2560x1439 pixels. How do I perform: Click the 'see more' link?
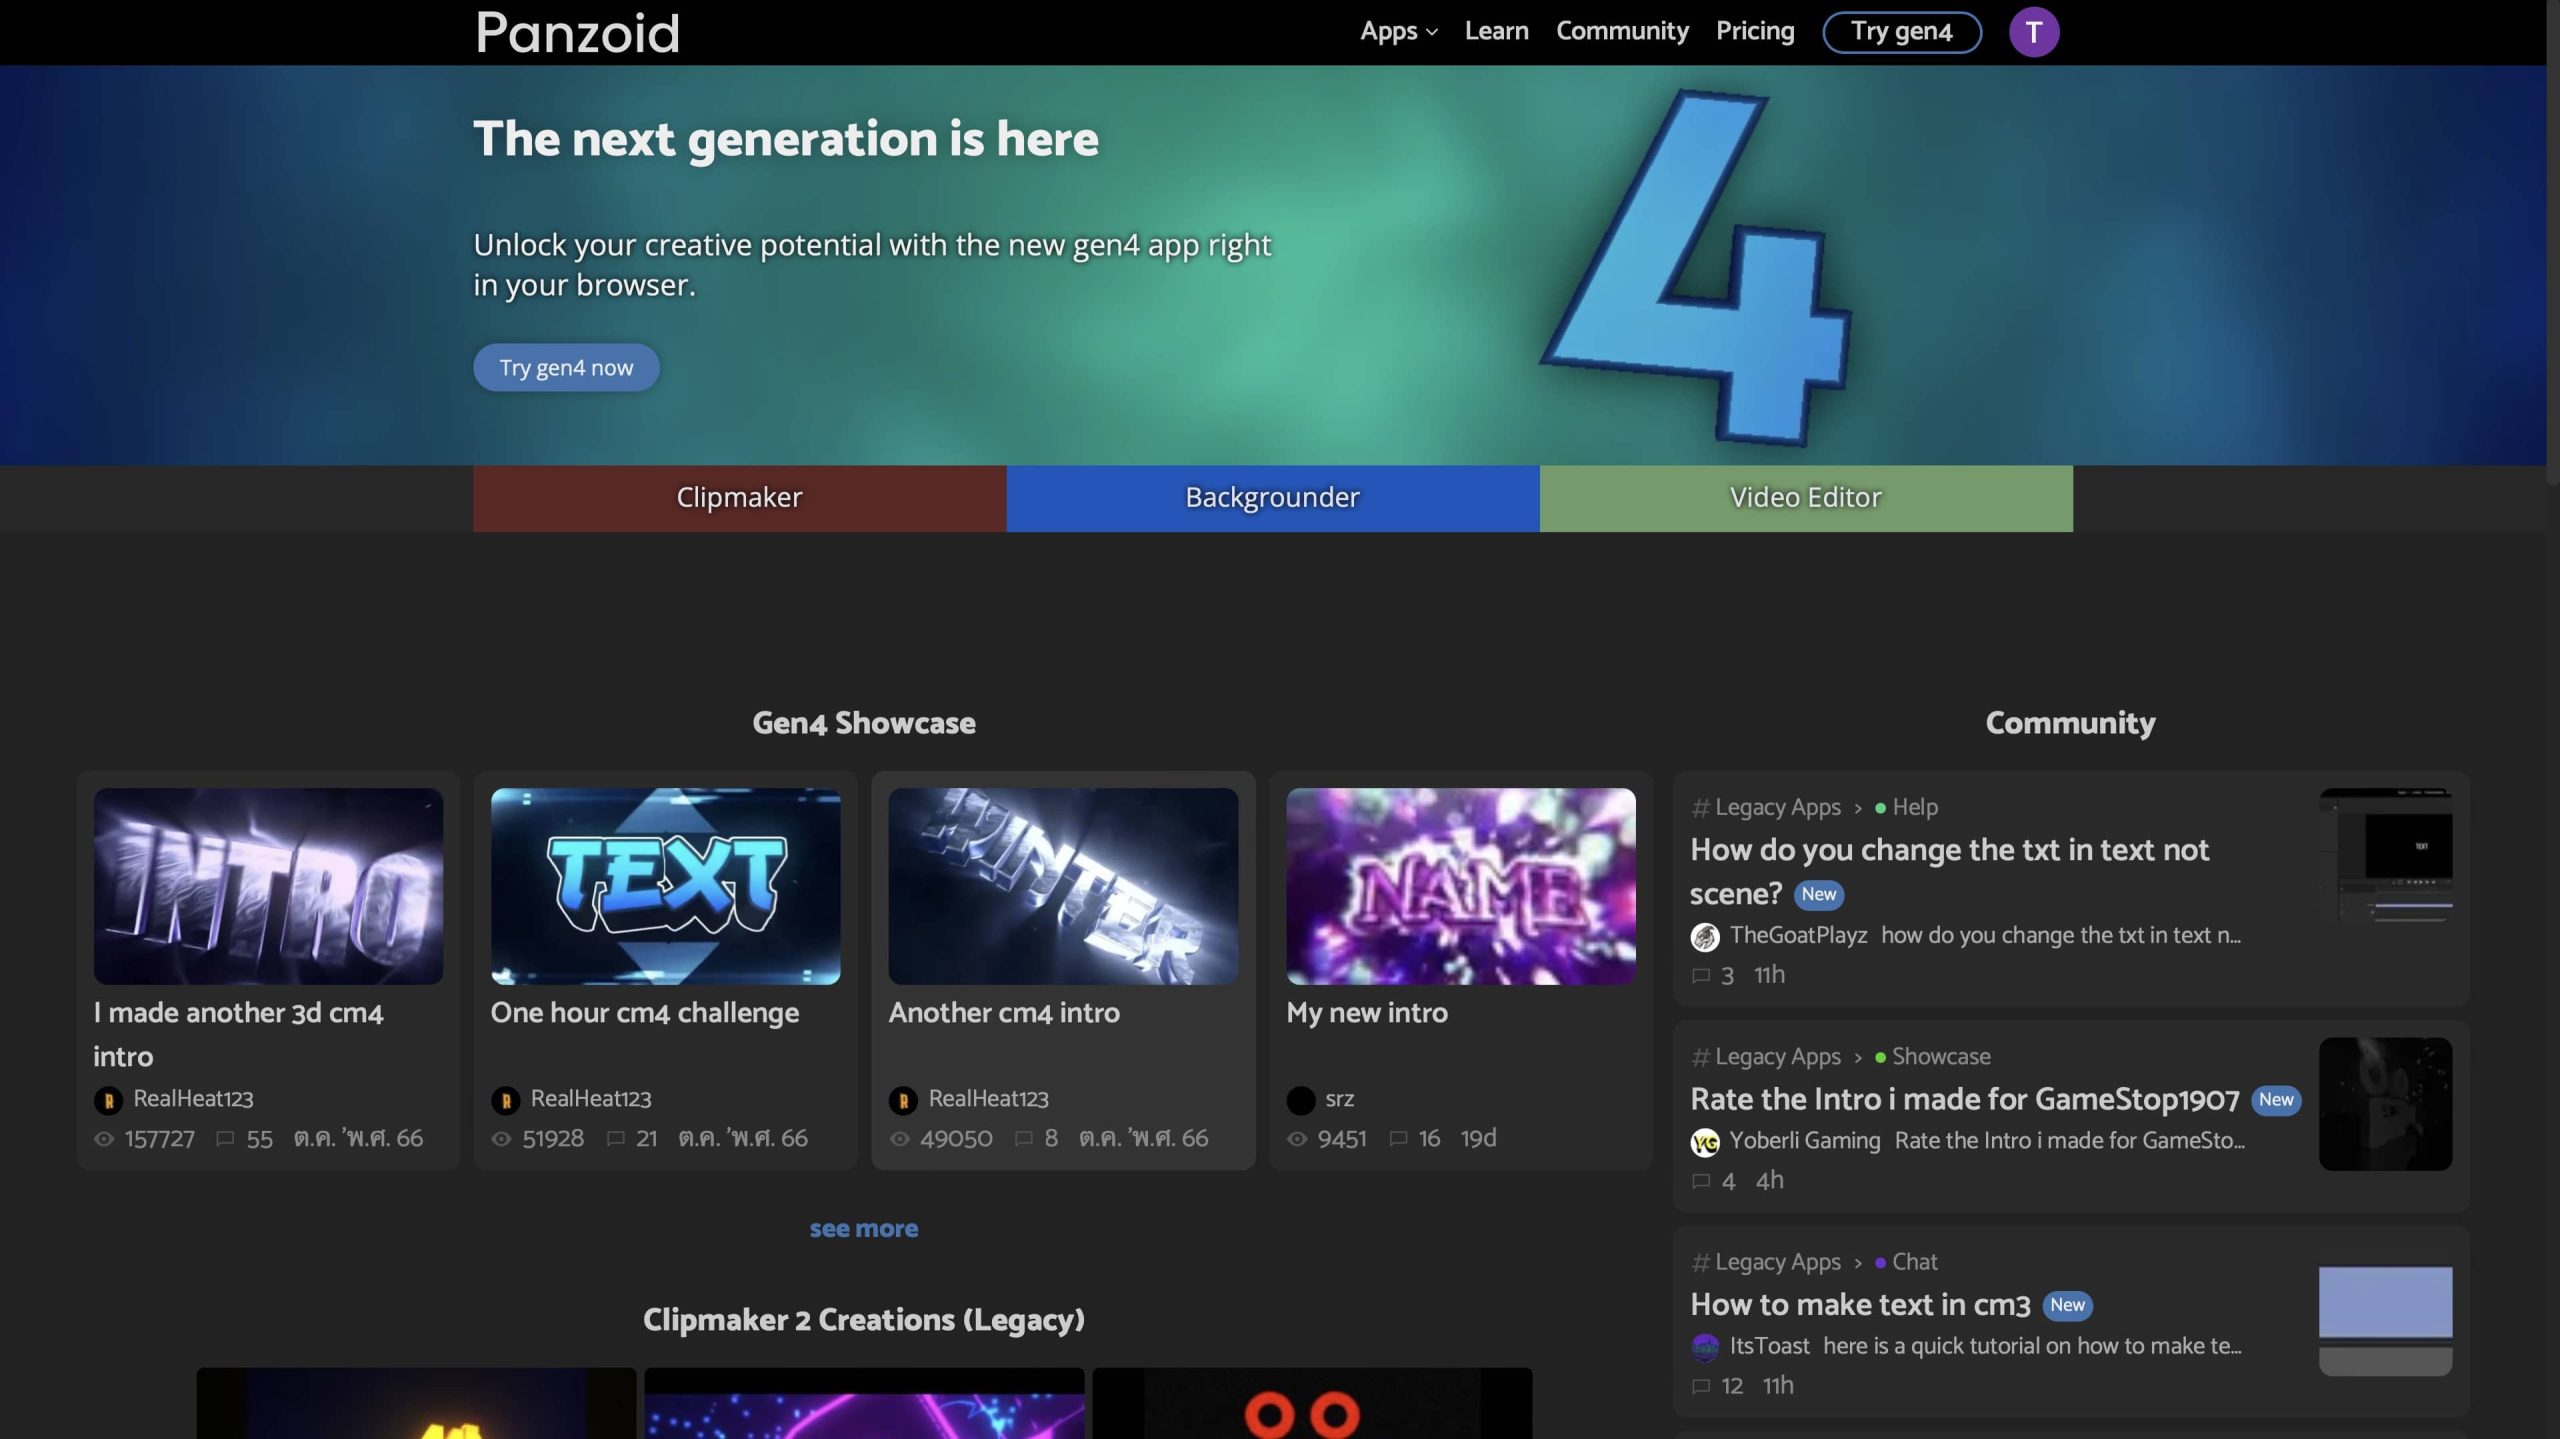(x=863, y=1228)
